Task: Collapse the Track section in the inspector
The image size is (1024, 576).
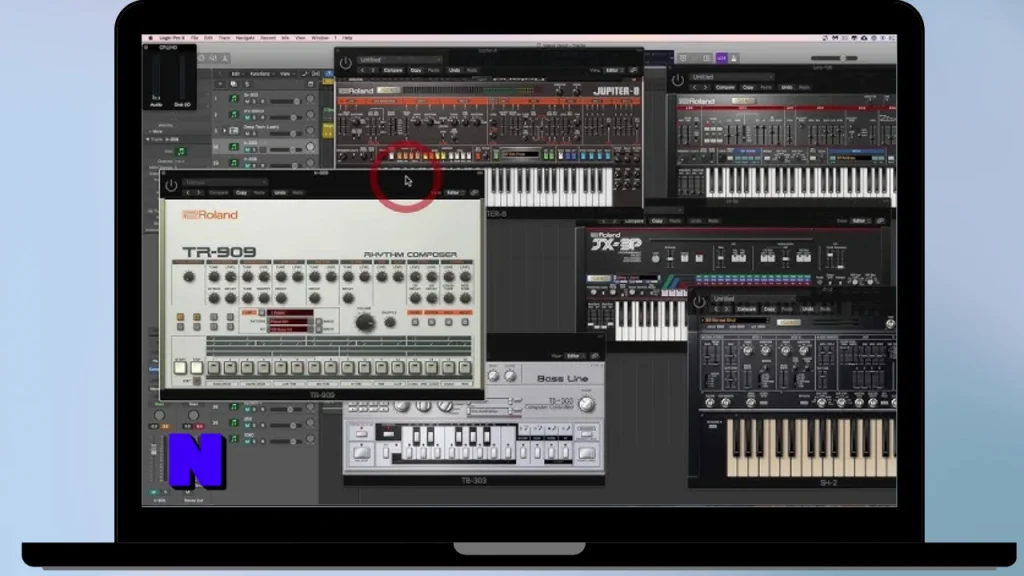Action: [x=148, y=140]
